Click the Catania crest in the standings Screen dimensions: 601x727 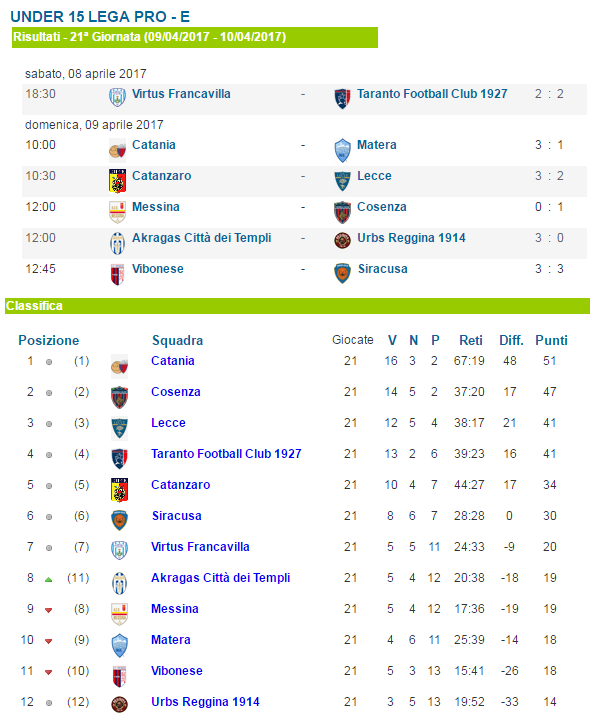click(119, 366)
